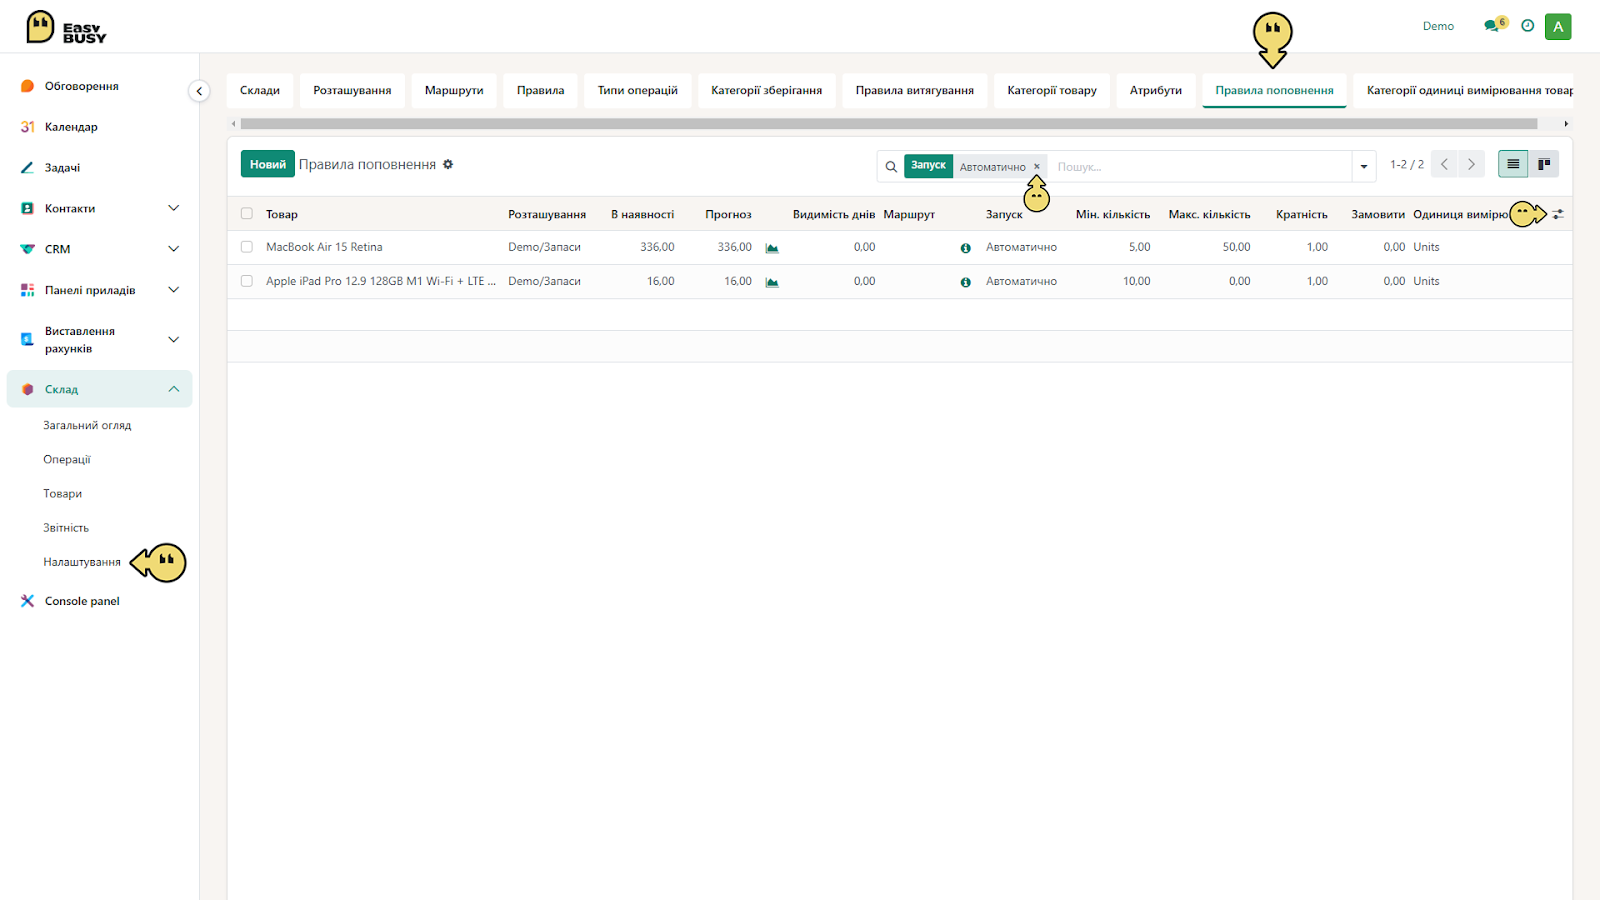Click Demo company switcher
1600x900 pixels.
1438,26
